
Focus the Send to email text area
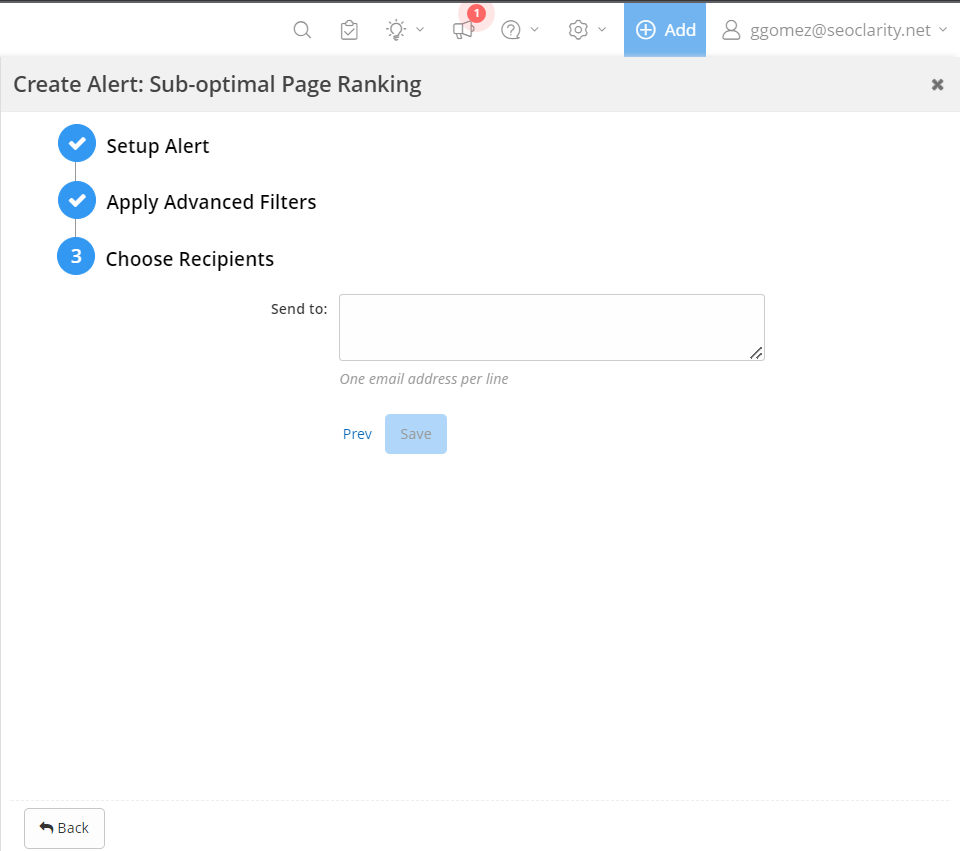click(x=551, y=327)
